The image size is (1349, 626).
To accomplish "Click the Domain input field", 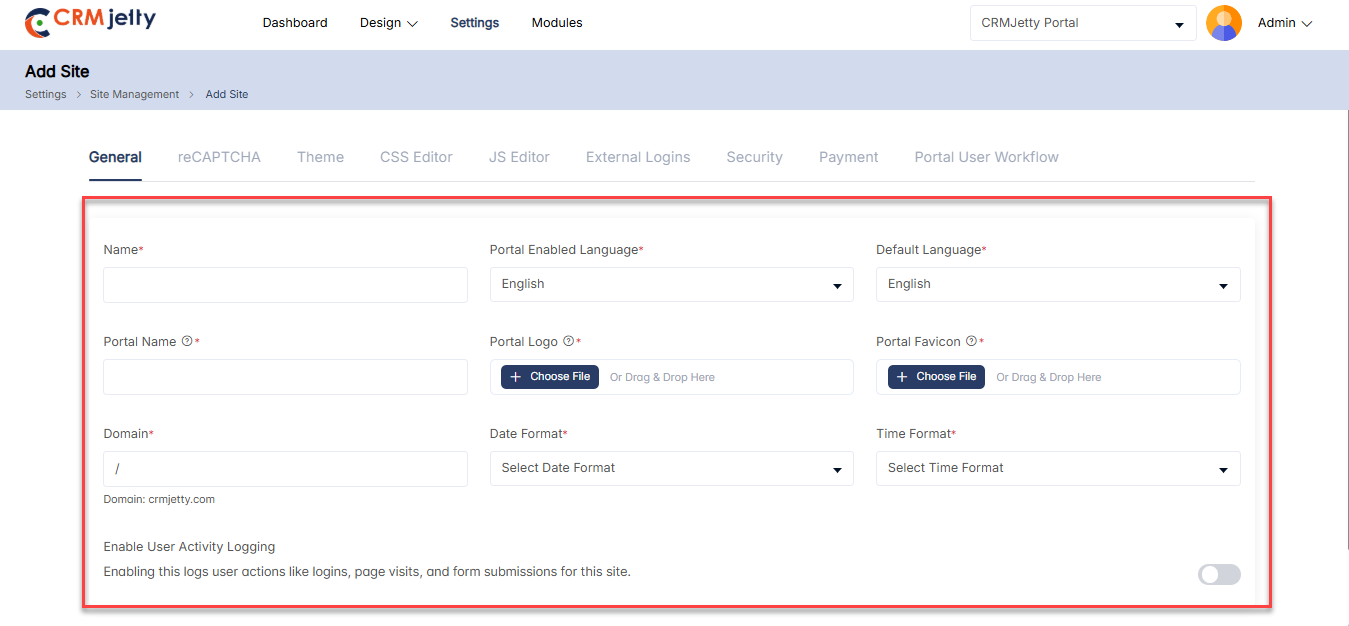I will 285,469.
